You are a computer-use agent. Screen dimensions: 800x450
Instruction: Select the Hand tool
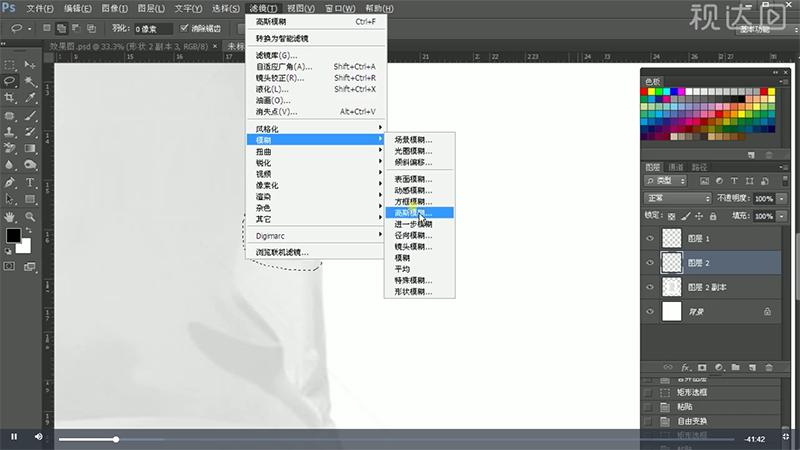click(9, 216)
